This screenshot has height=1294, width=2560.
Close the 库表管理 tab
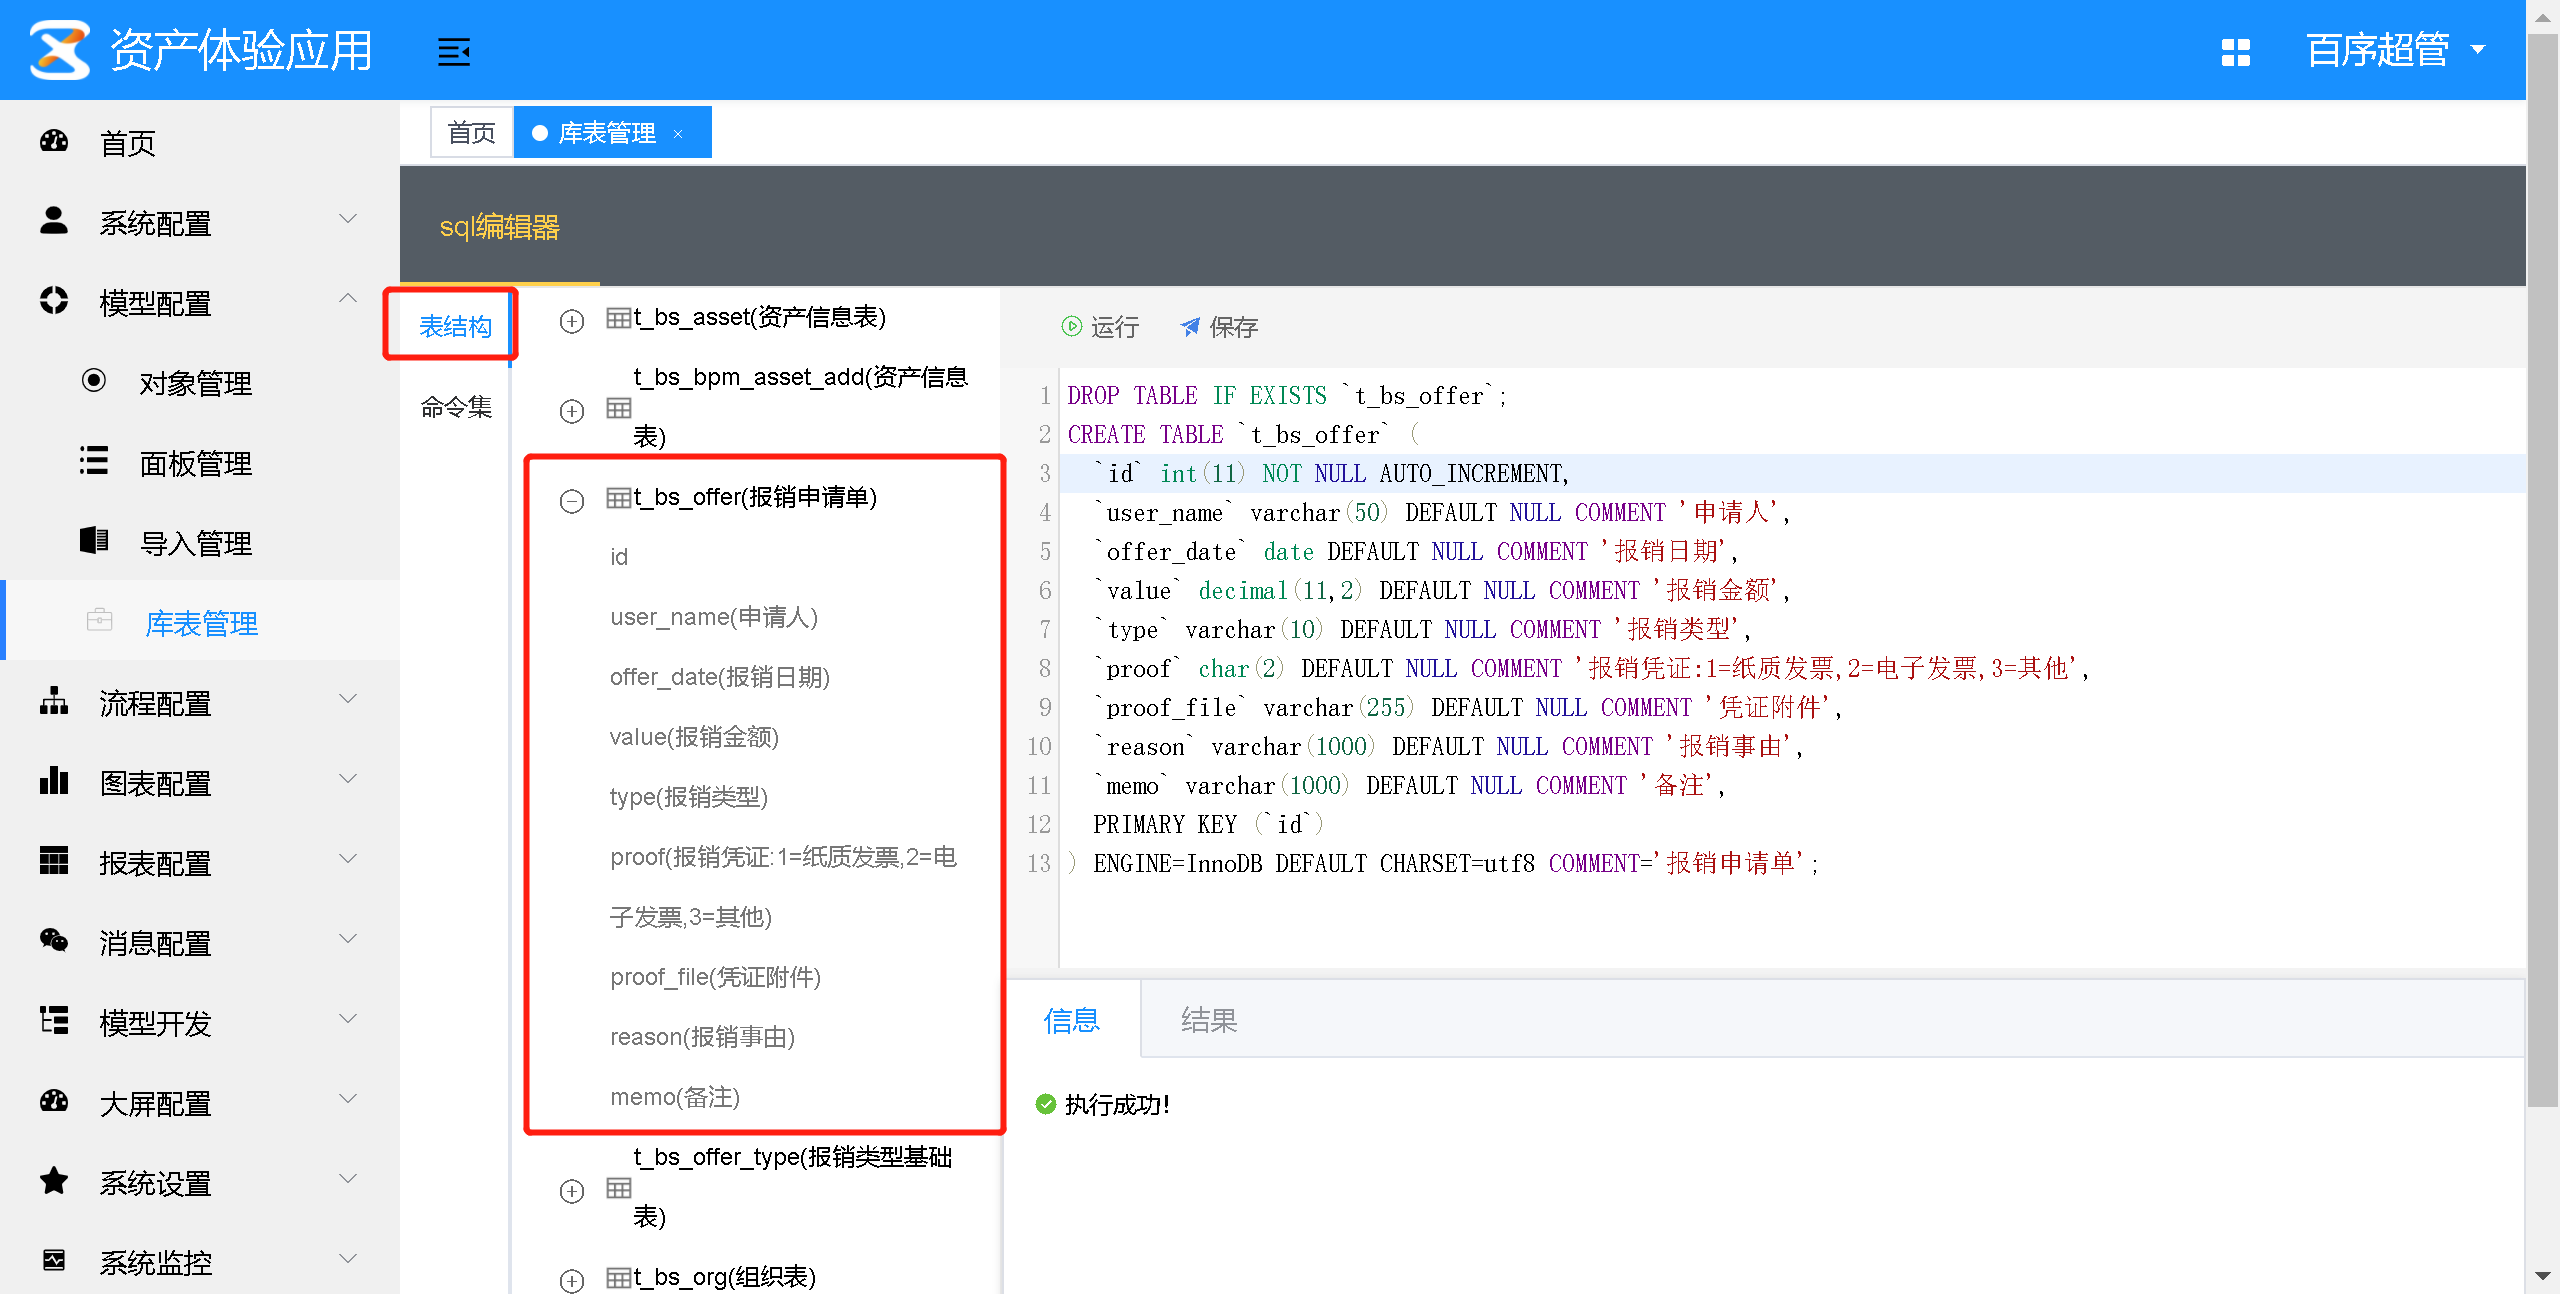[678, 134]
